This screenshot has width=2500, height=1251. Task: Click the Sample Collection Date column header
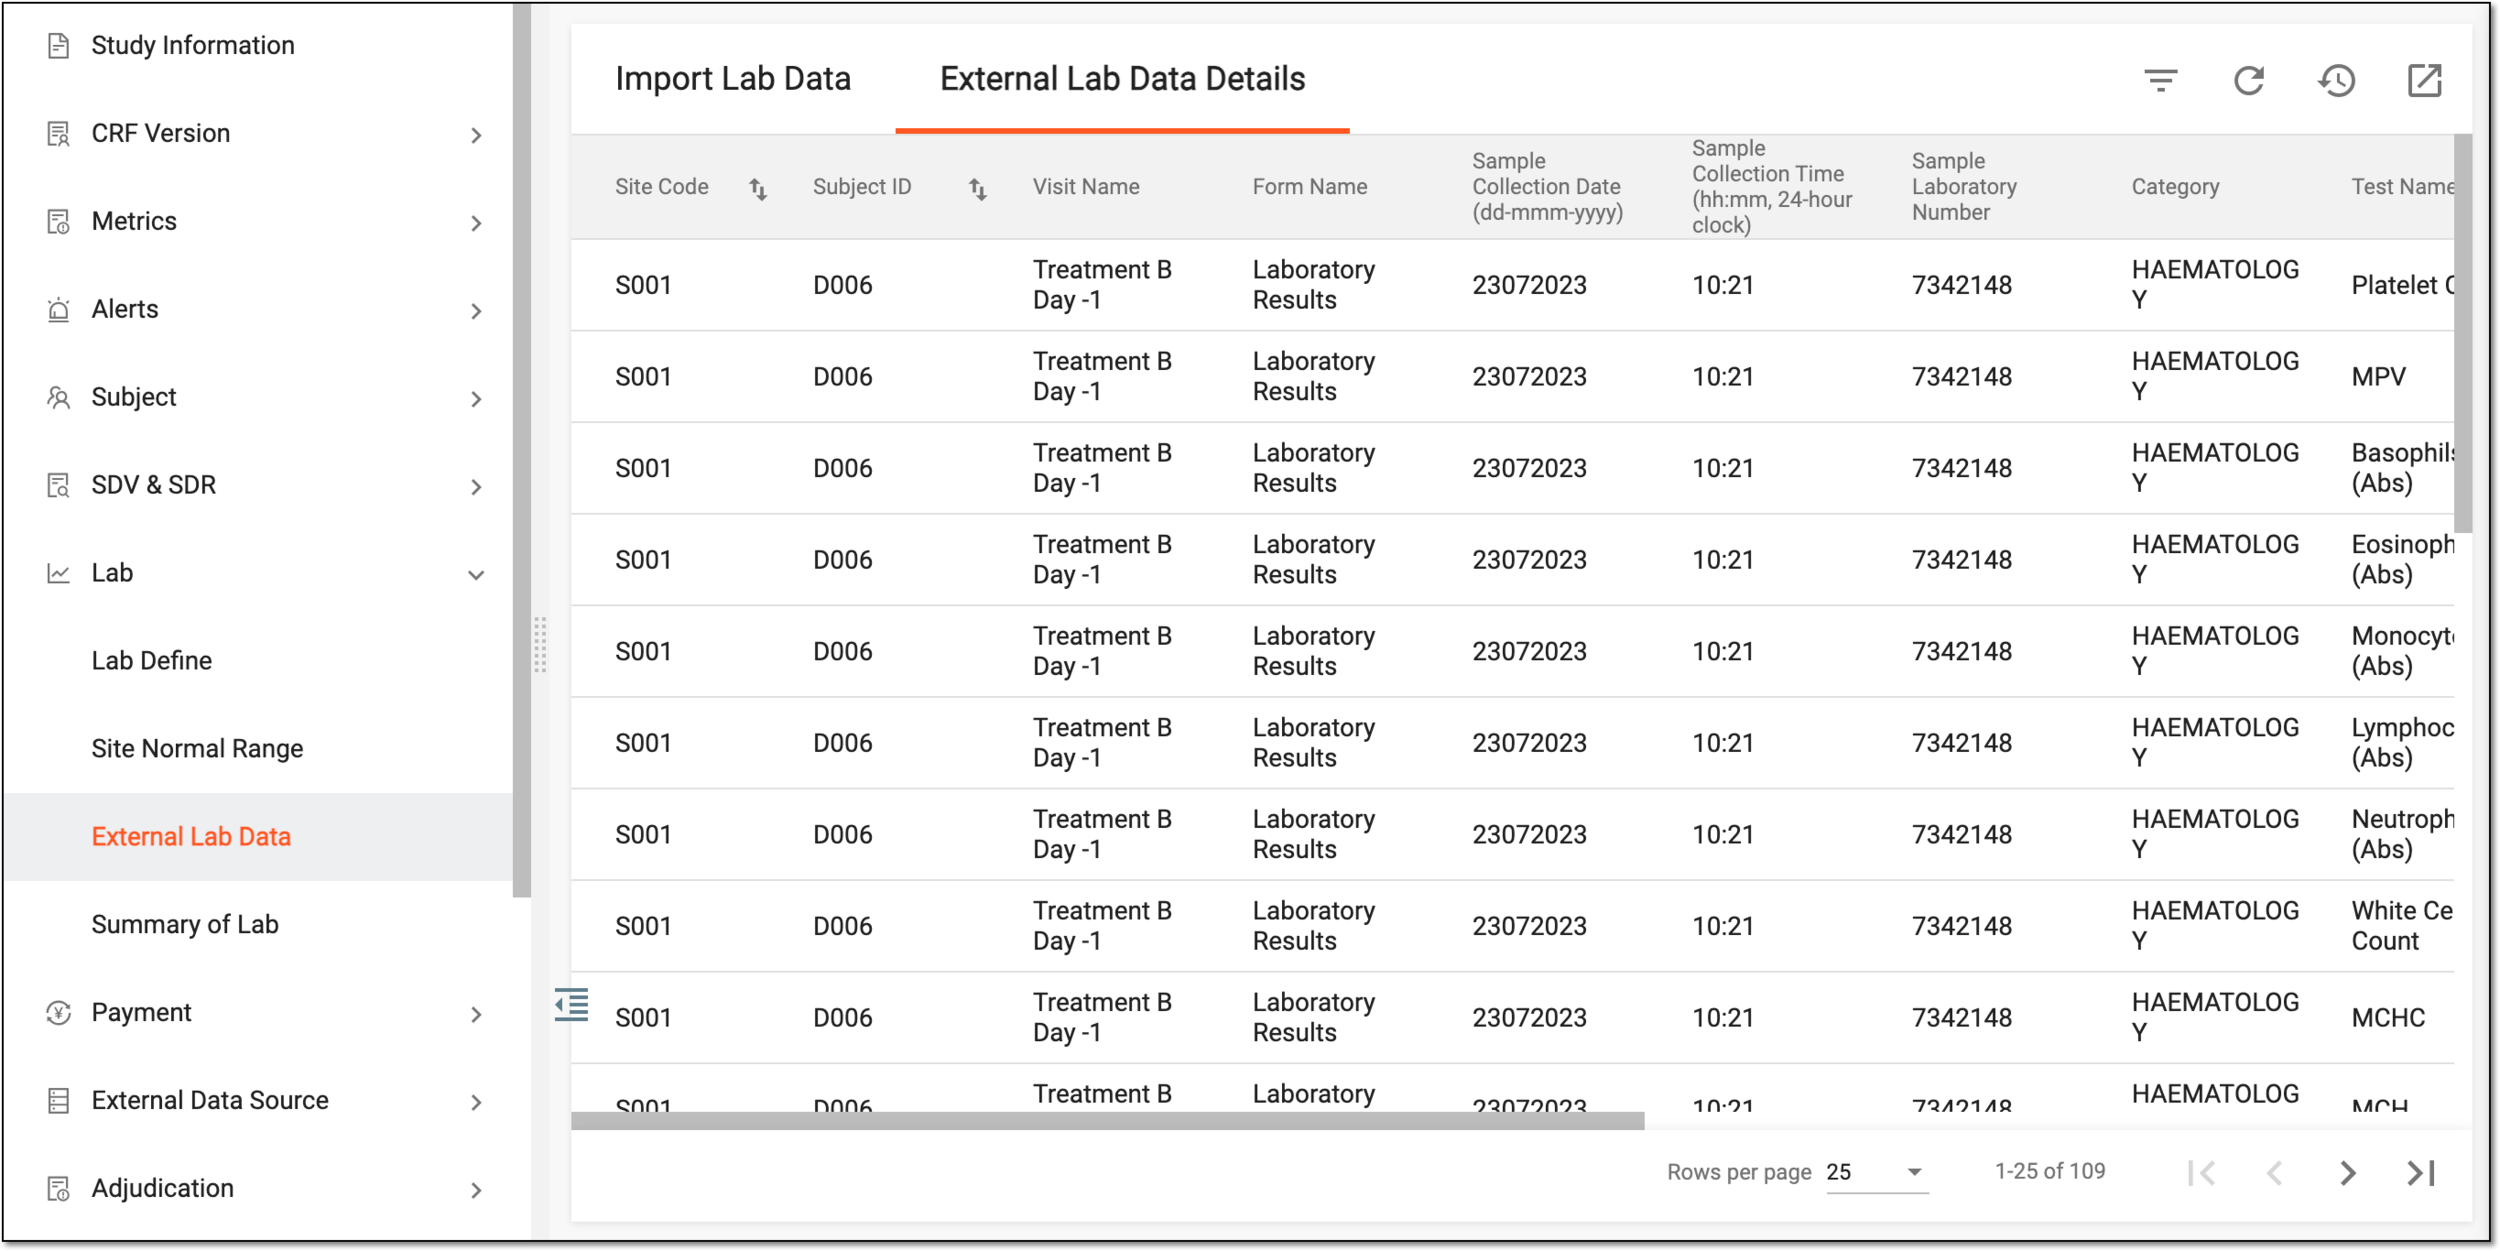click(x=1547, y=187)
